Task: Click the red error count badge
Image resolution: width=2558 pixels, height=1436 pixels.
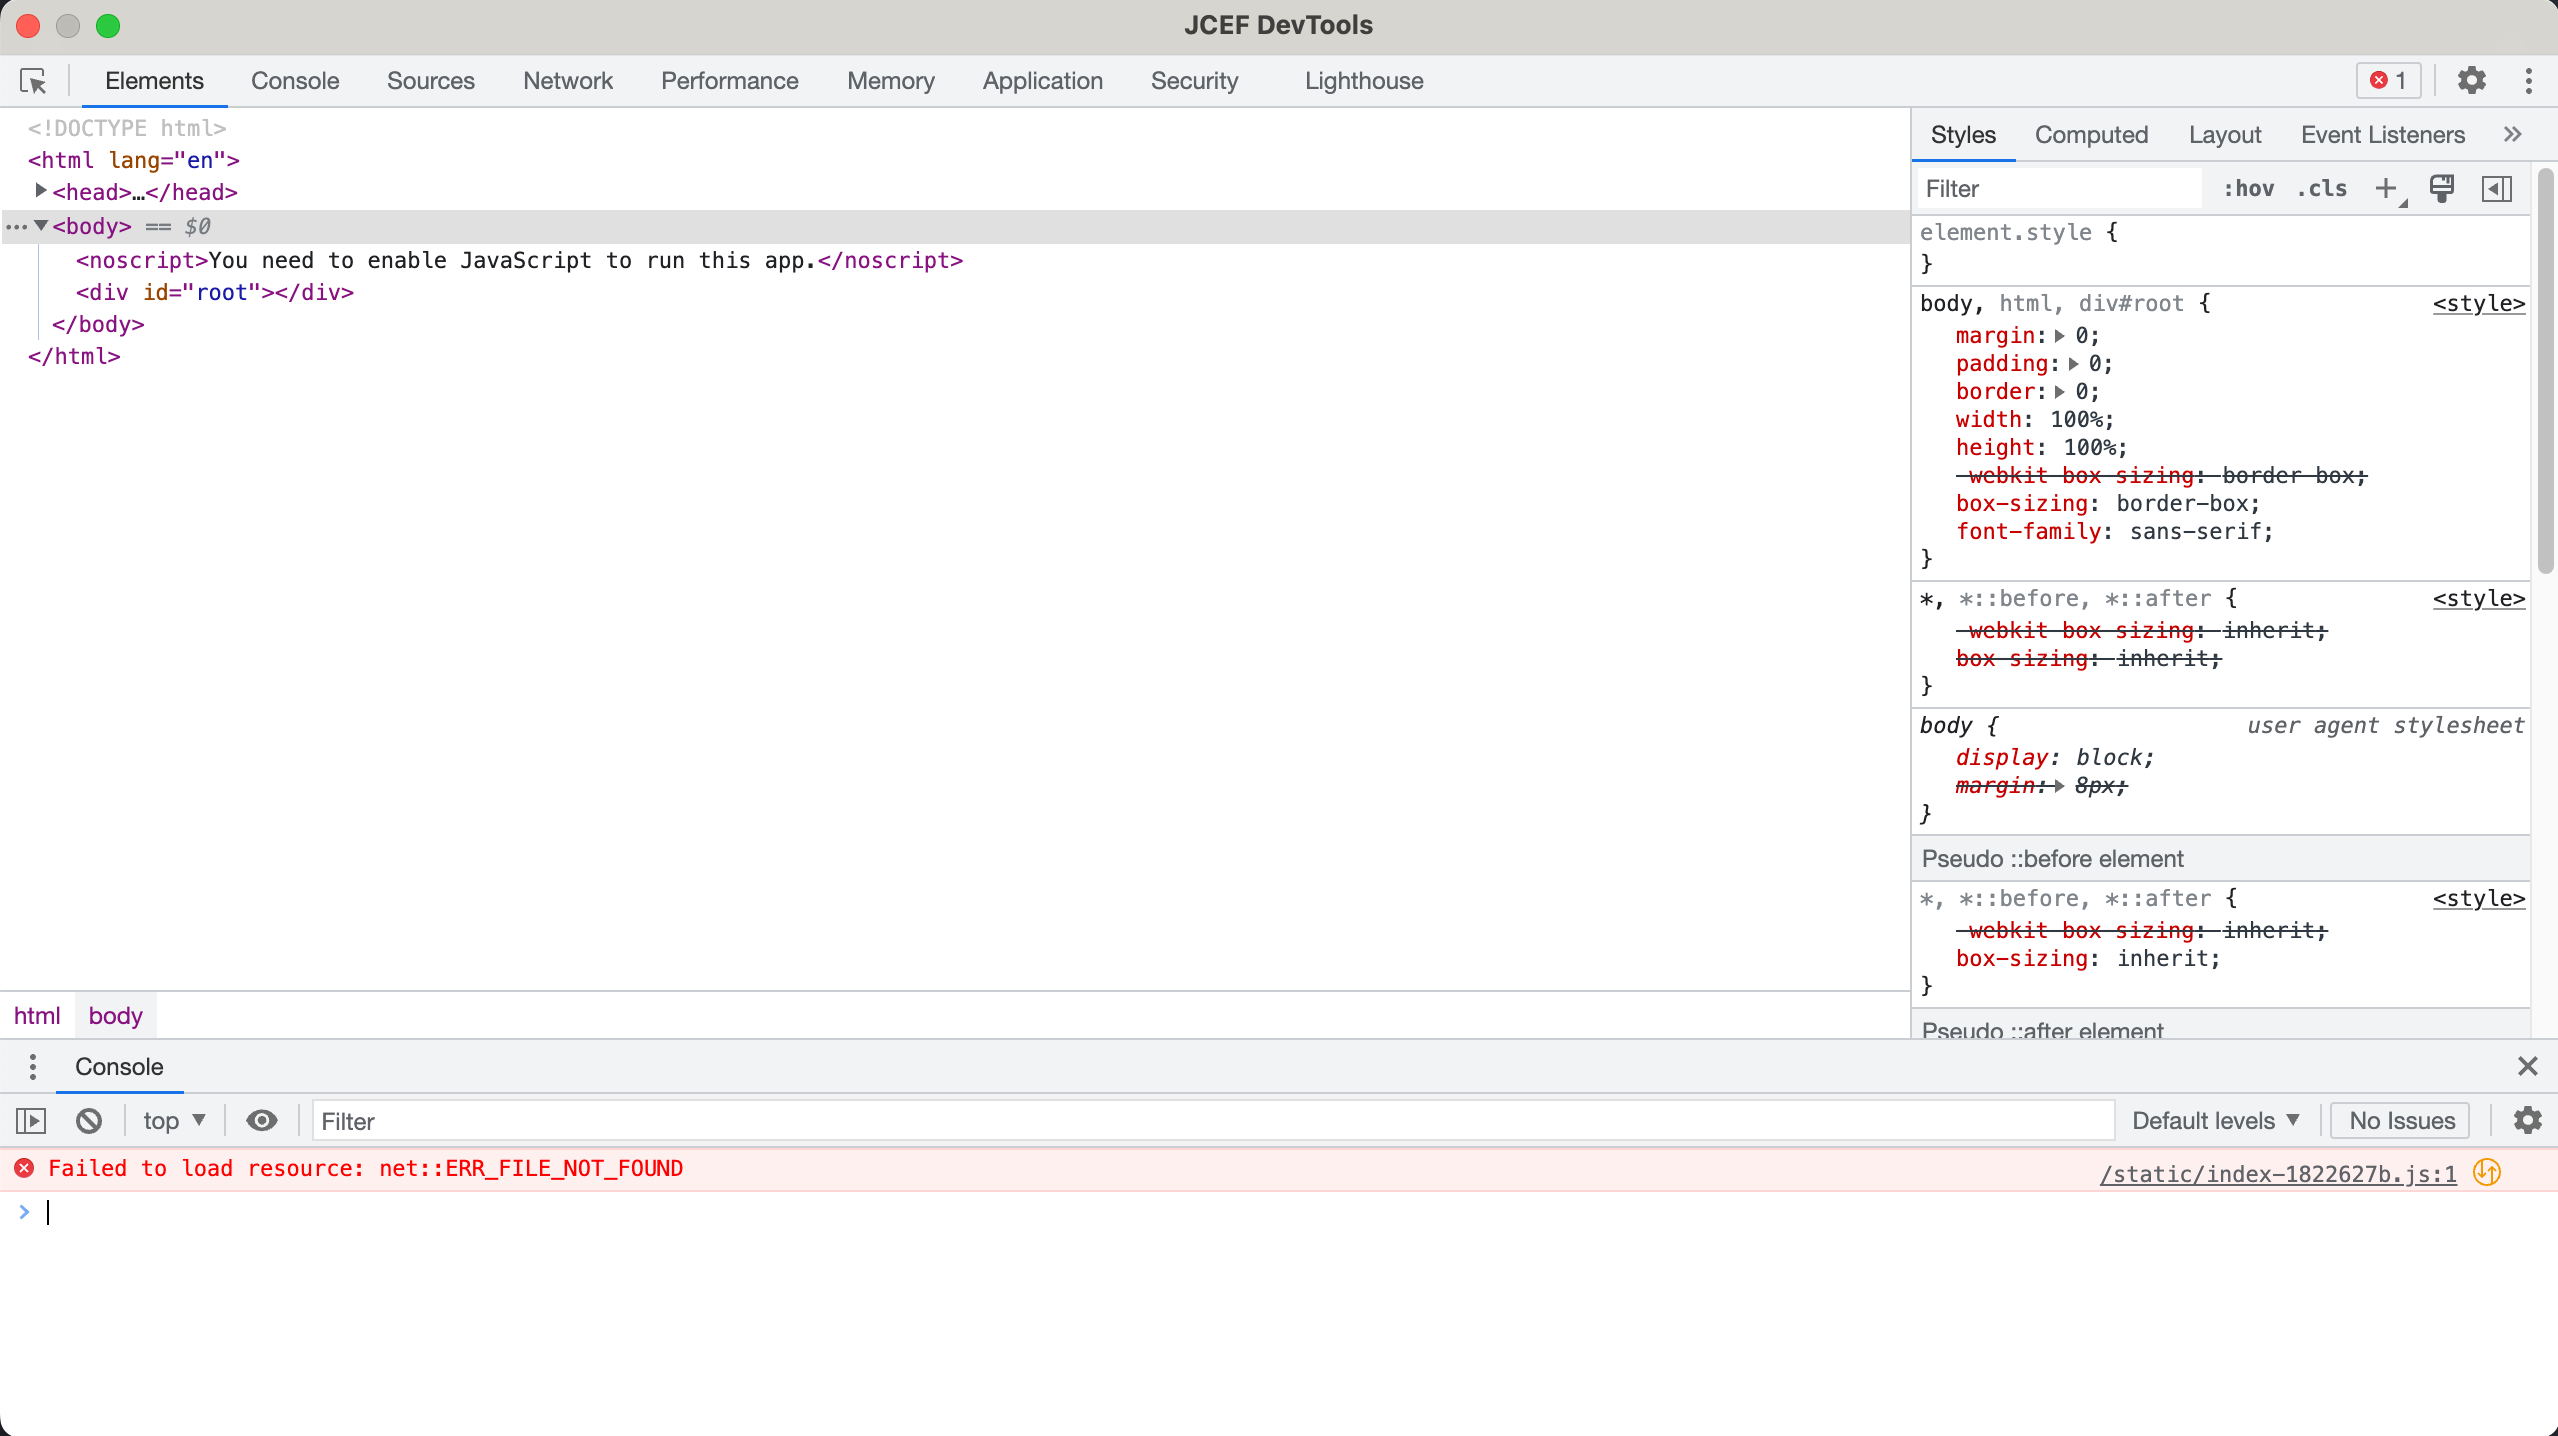Action: [2387, 81]
